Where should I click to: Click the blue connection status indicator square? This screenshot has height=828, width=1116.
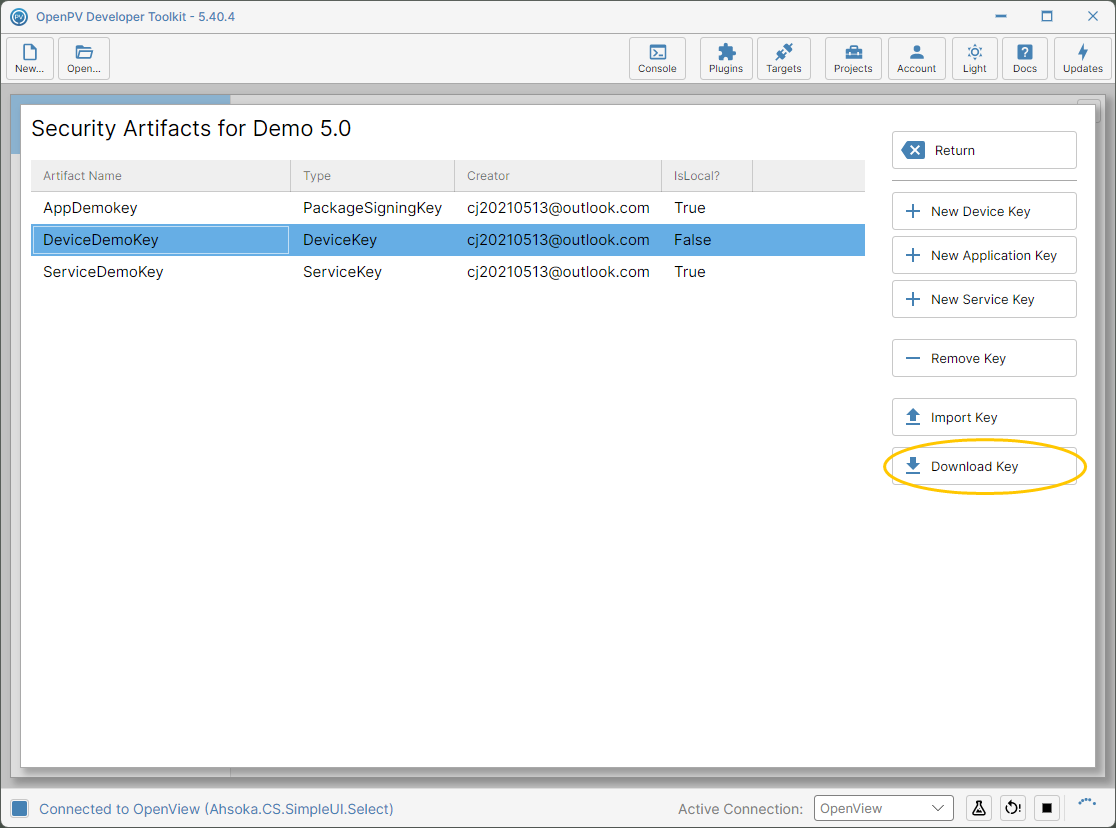[x=20, y=808]
